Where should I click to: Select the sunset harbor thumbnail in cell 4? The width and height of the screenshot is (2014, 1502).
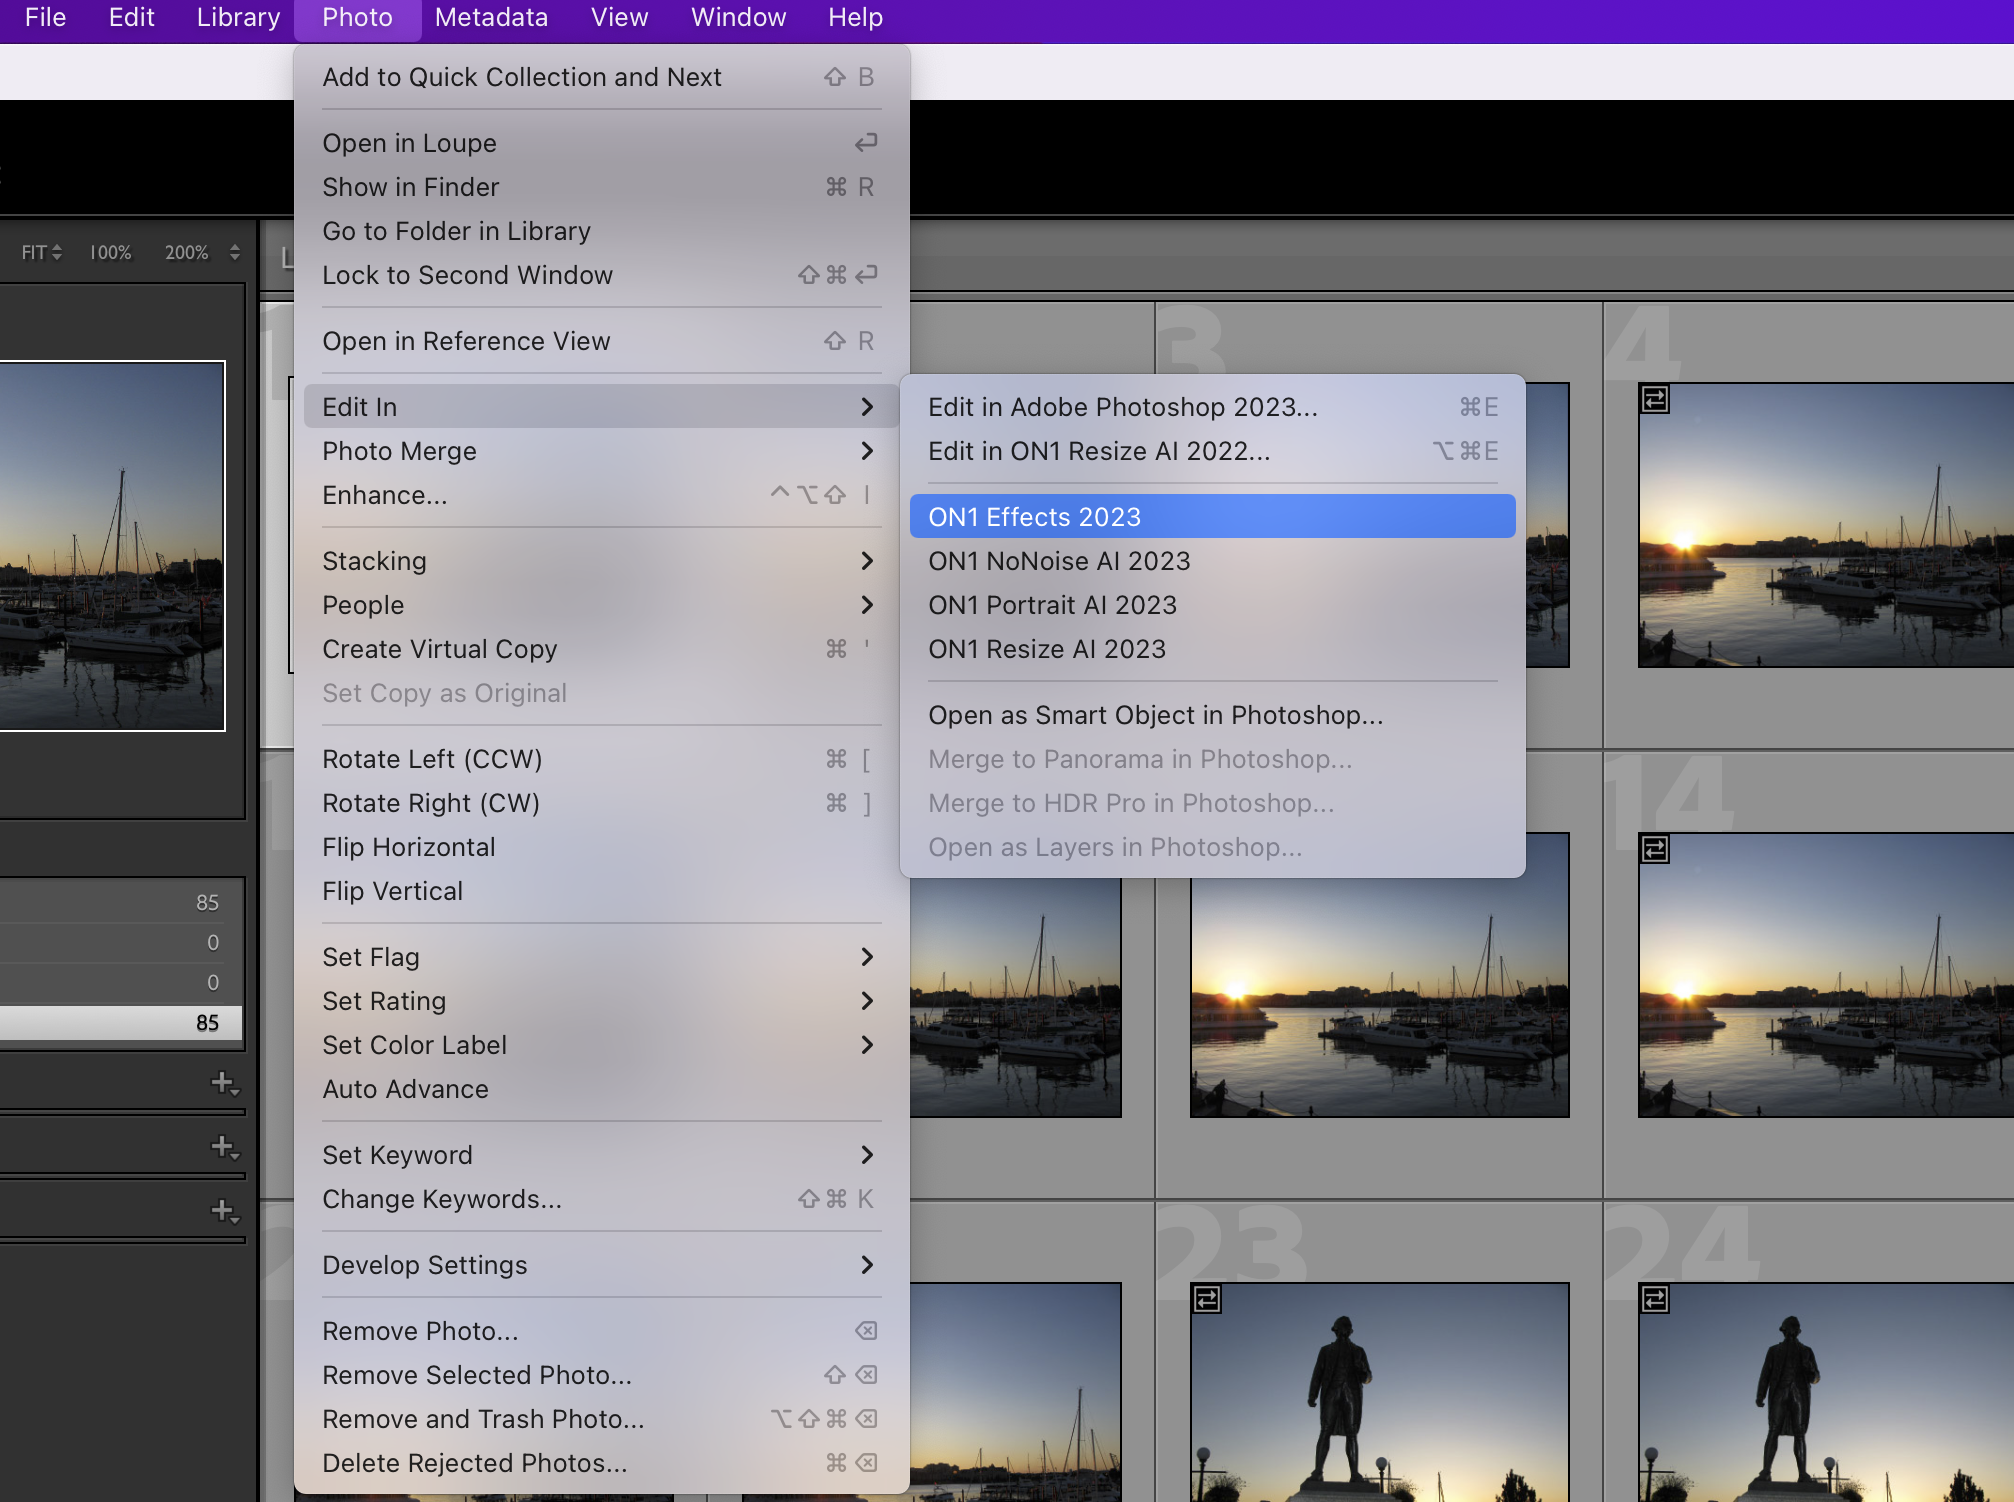point(1825,525)
